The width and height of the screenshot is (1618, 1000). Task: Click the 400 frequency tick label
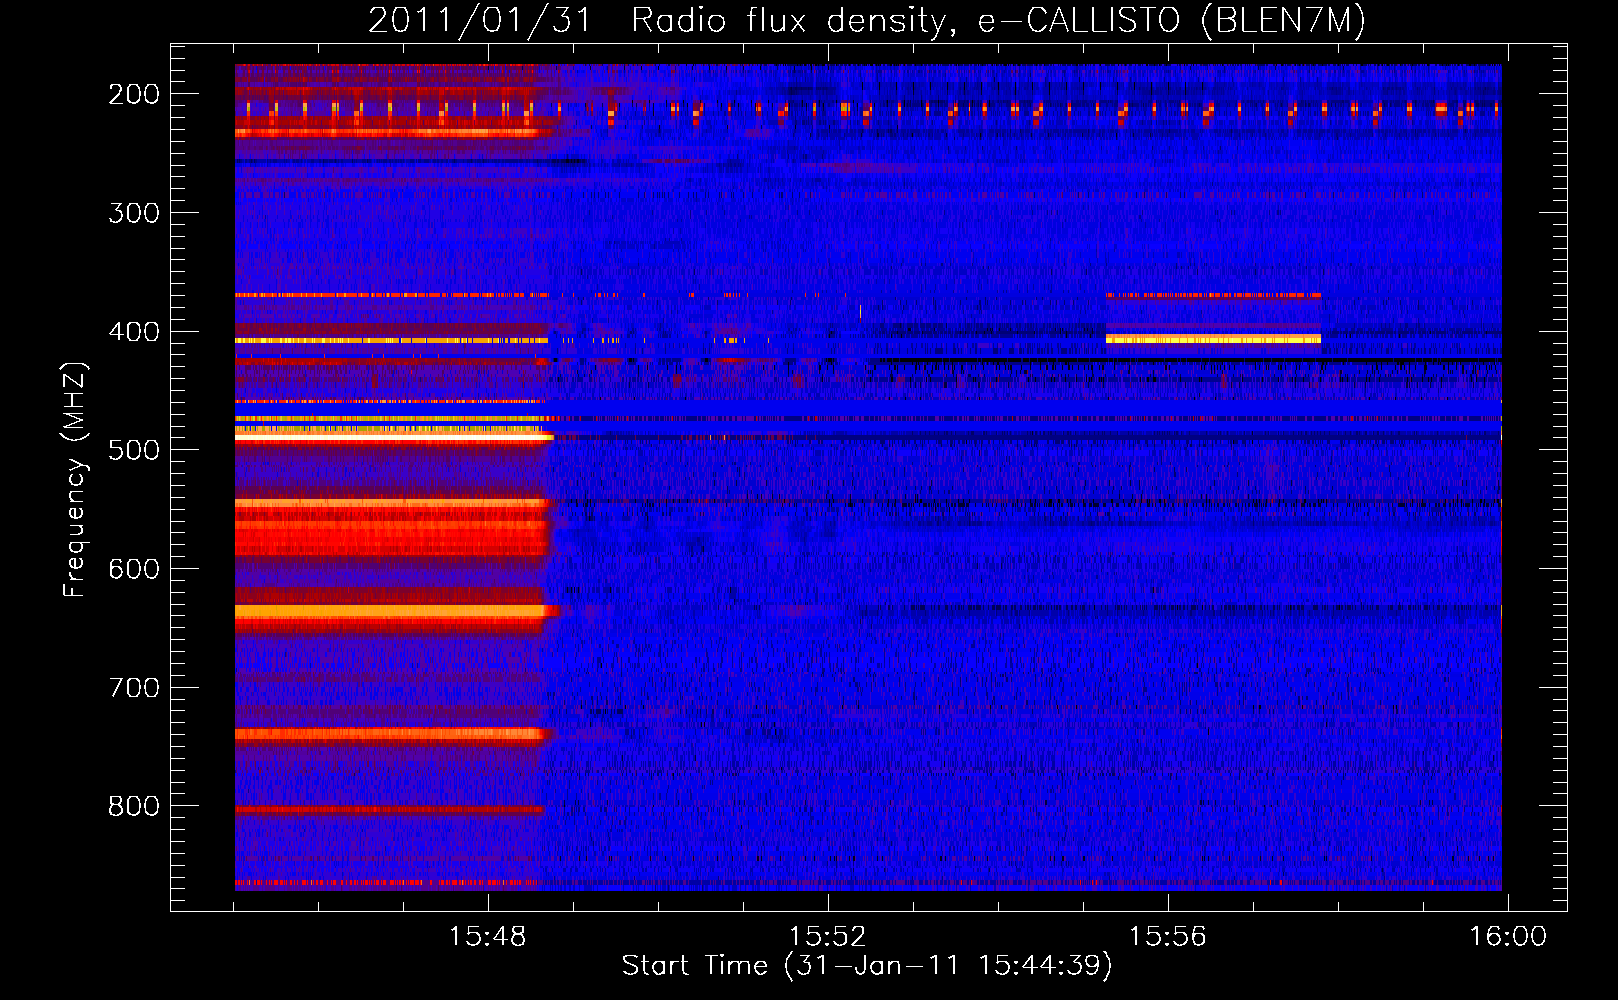pos(134,332)
